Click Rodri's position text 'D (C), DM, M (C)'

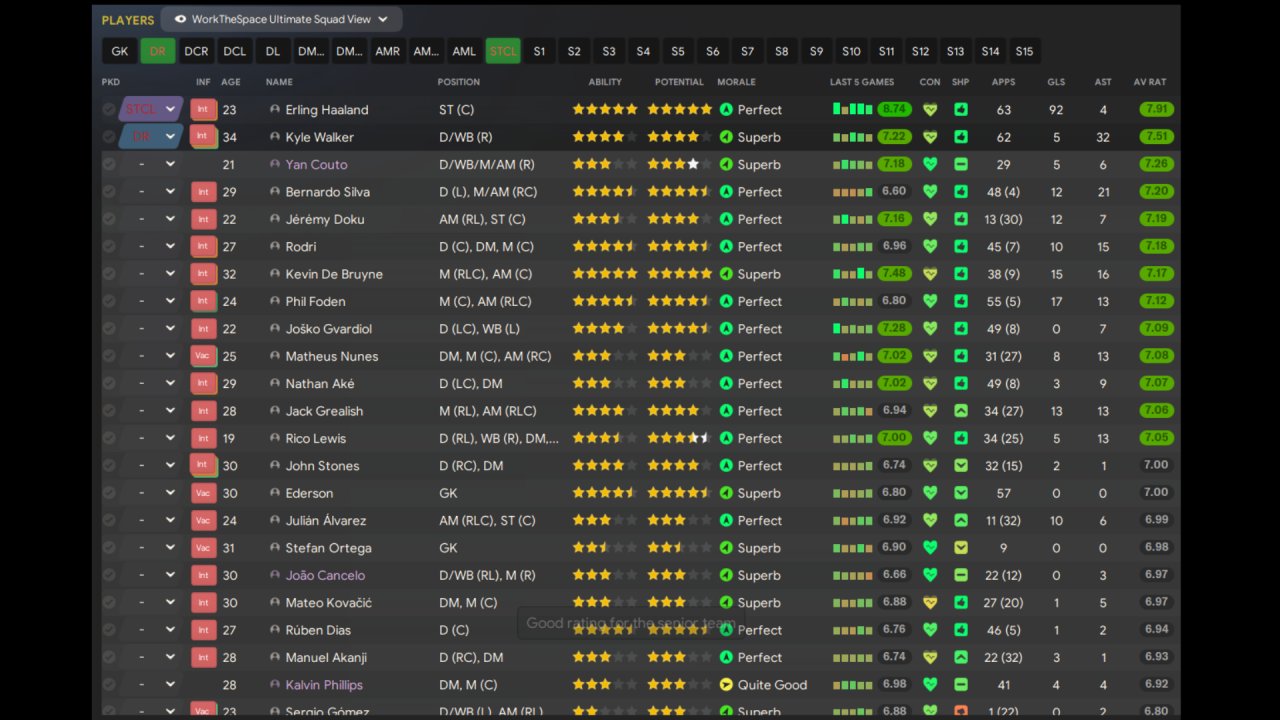coord(486,247)
